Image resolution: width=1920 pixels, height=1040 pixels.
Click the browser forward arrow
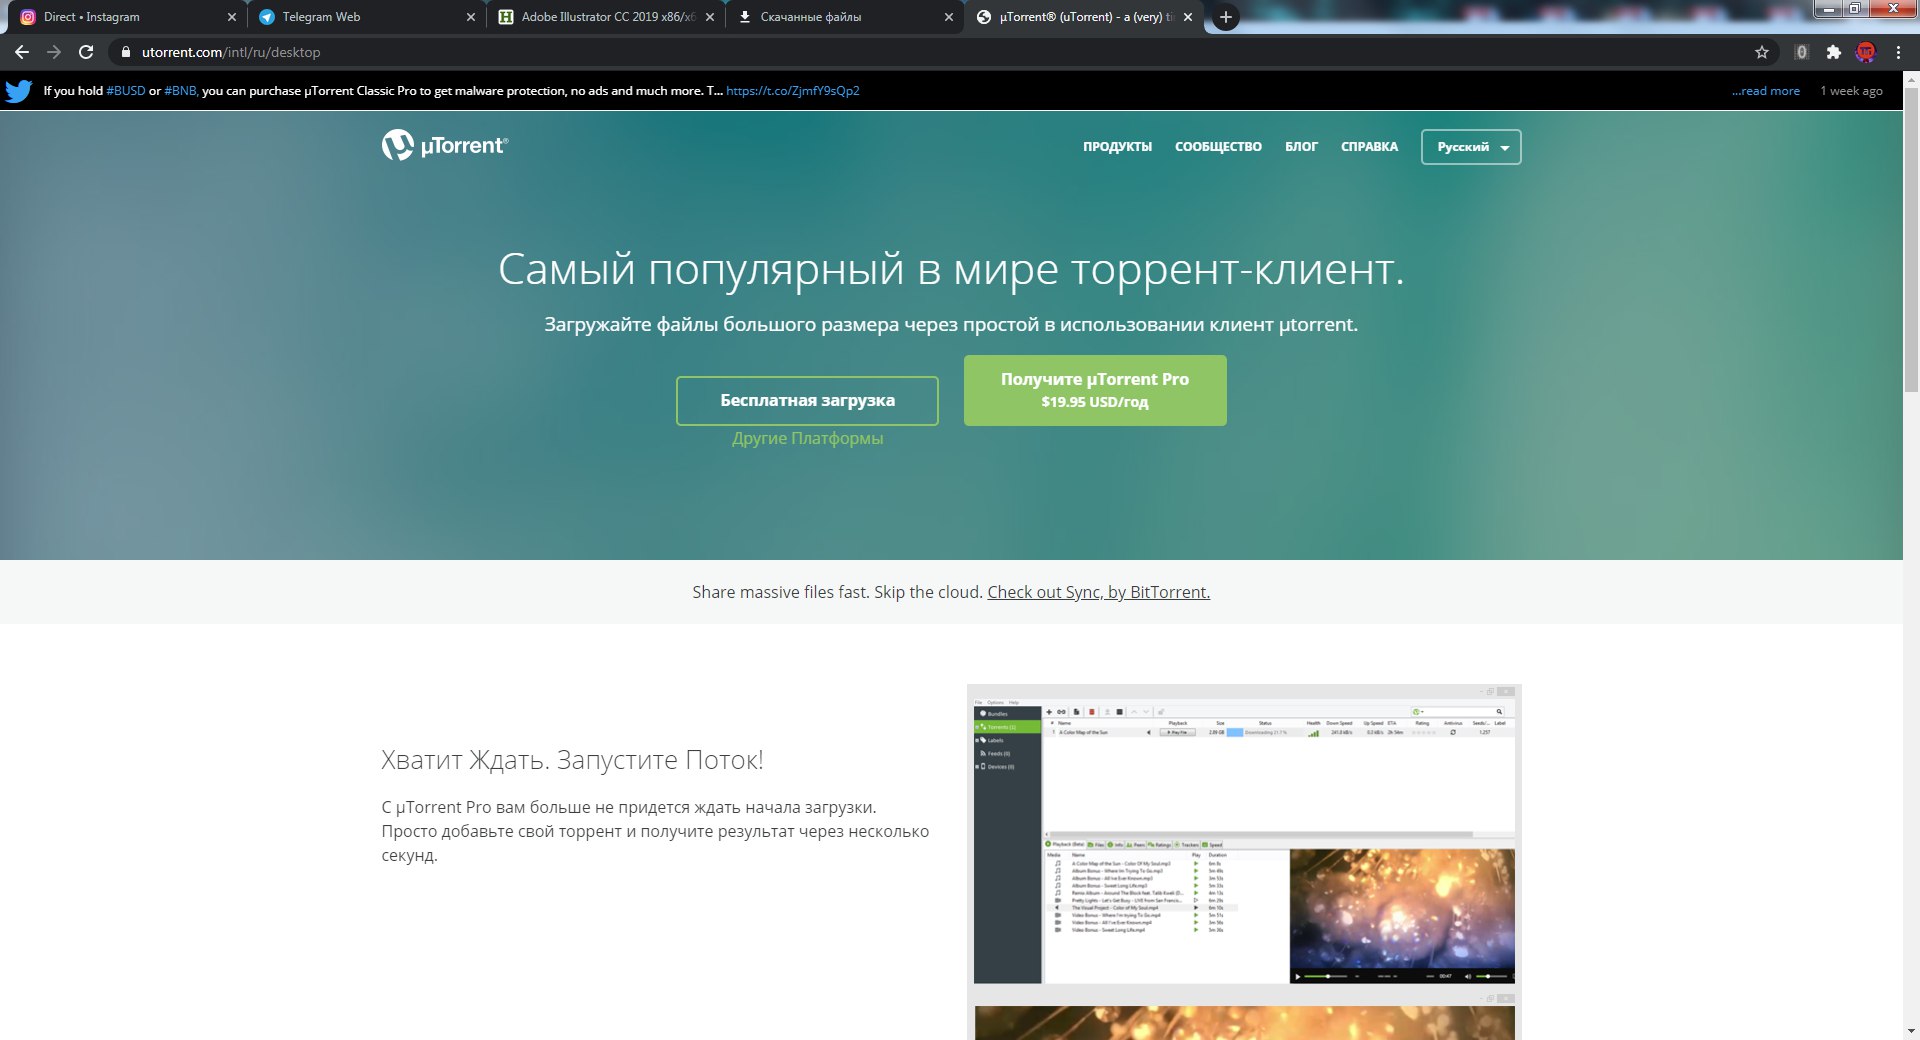pyautogui.click(x=54, y=52)
